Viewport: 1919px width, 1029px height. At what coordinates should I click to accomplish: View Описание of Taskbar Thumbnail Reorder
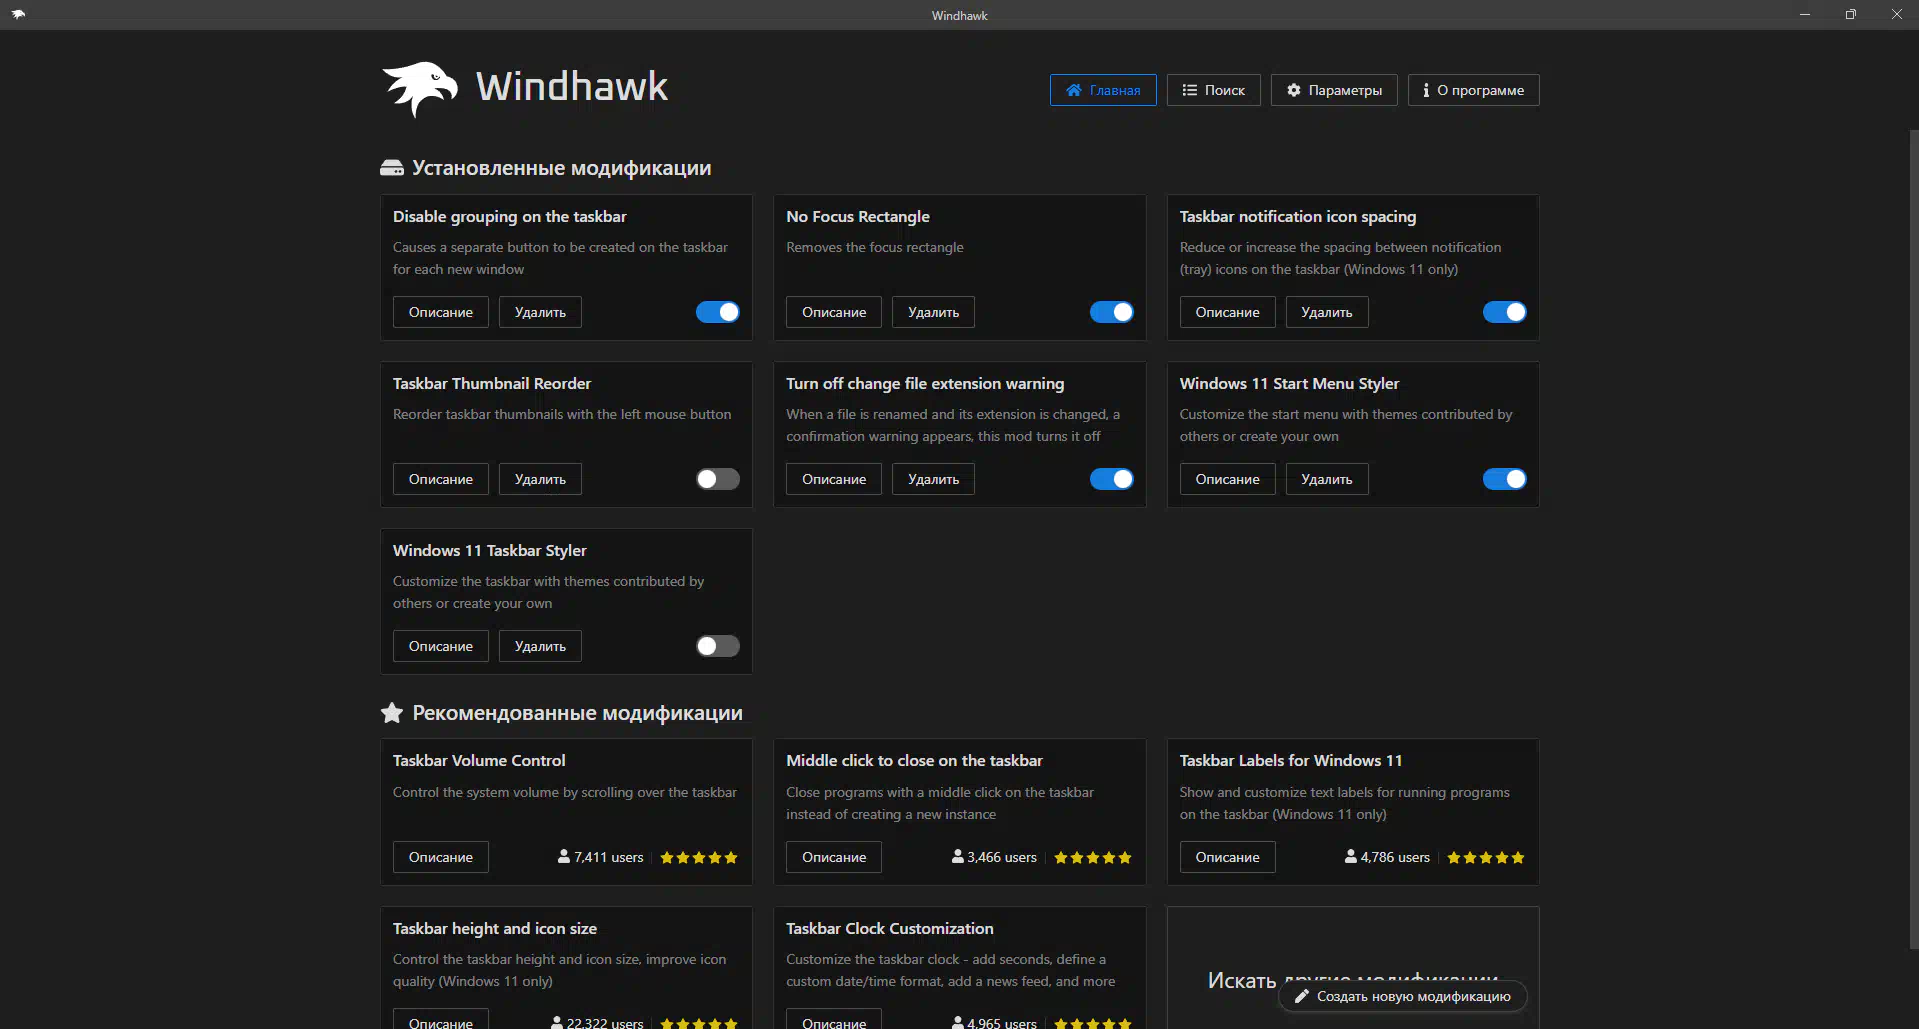click(441, 479)
